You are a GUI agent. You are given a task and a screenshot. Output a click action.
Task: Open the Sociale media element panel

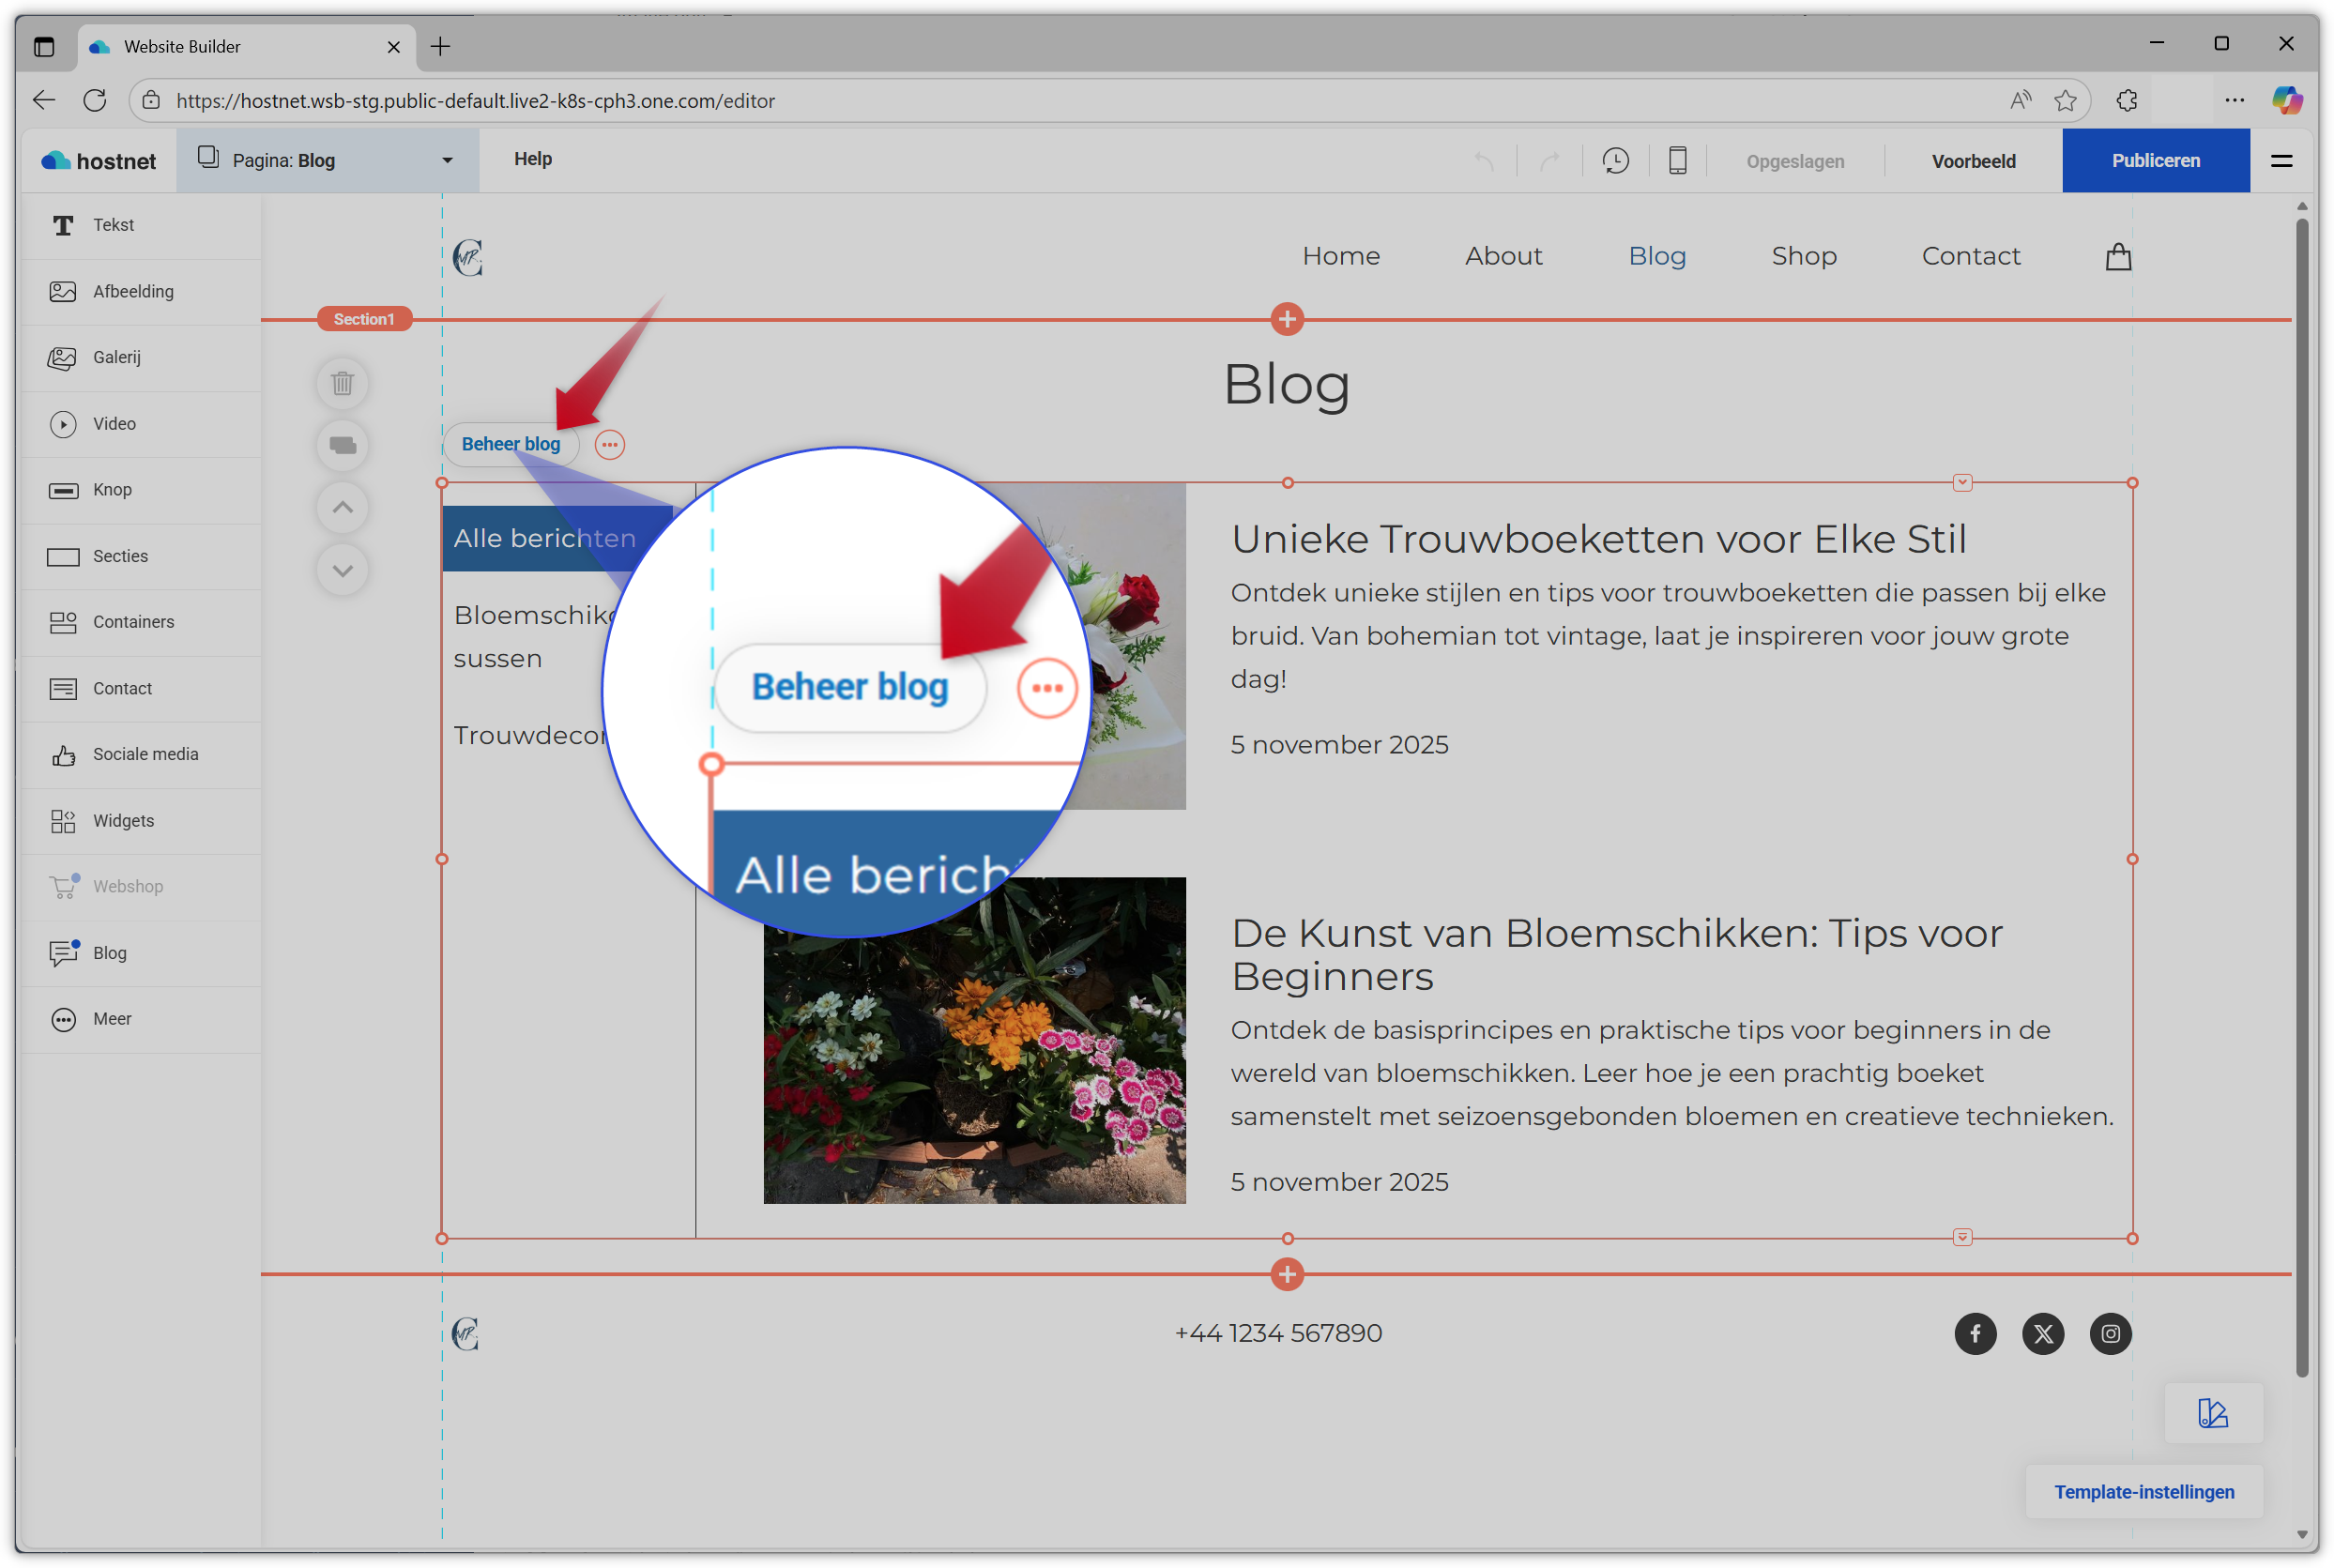tap(146, 753)
